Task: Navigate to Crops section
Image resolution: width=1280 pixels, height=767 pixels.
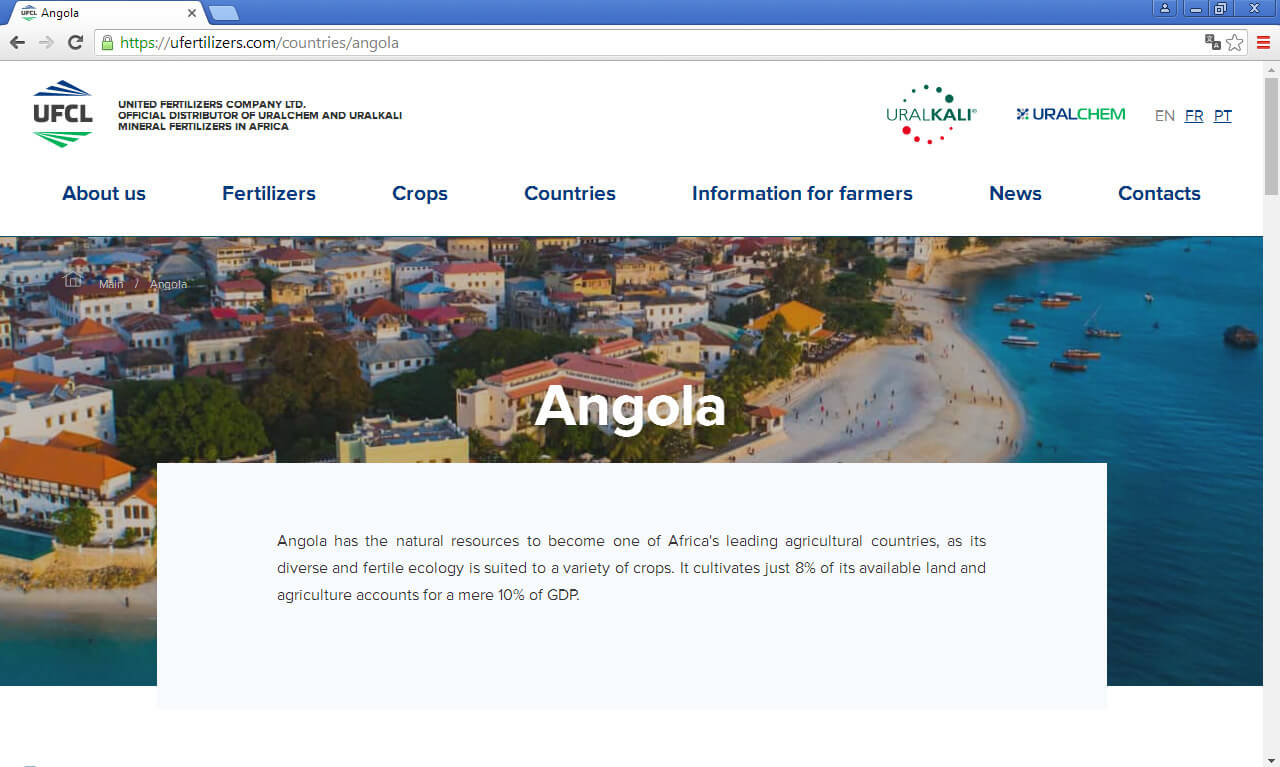Action: 420,194
